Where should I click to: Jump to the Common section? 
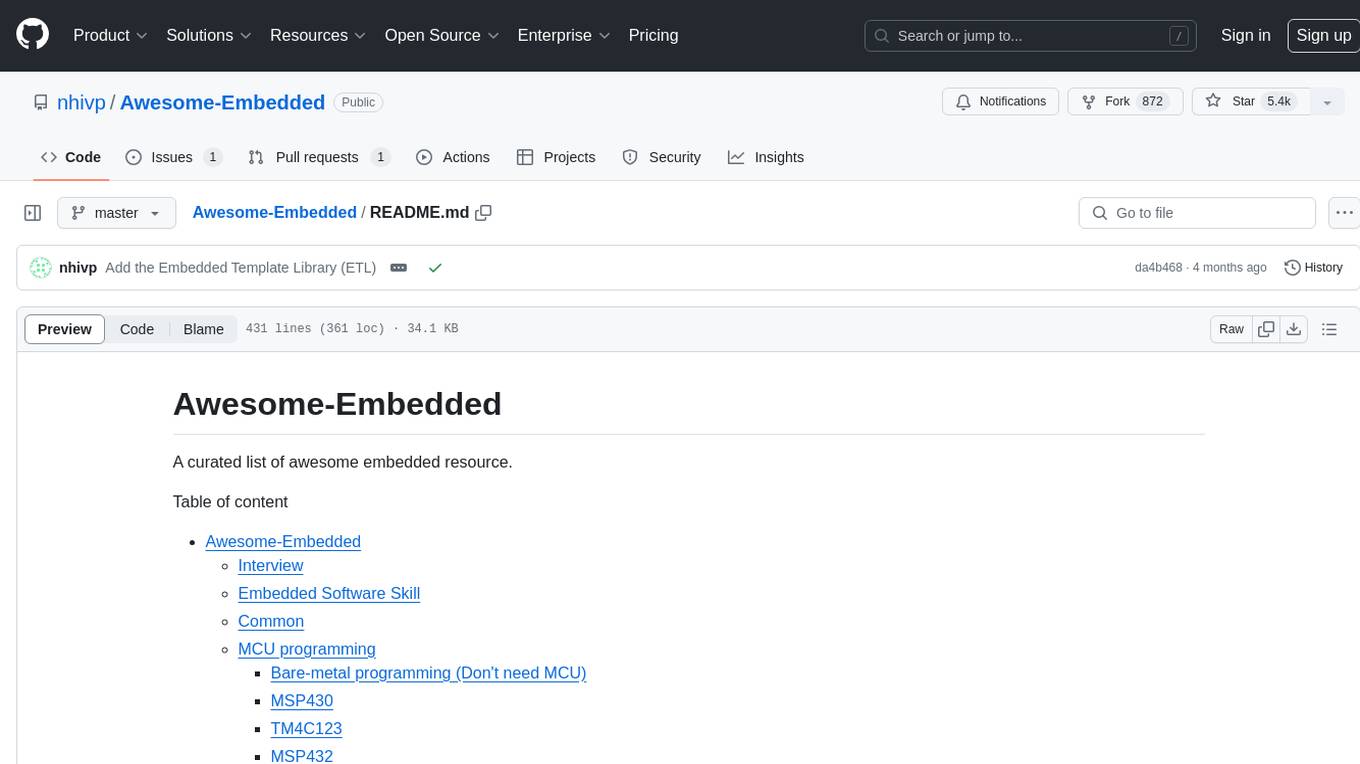click(x=271, y=622)
